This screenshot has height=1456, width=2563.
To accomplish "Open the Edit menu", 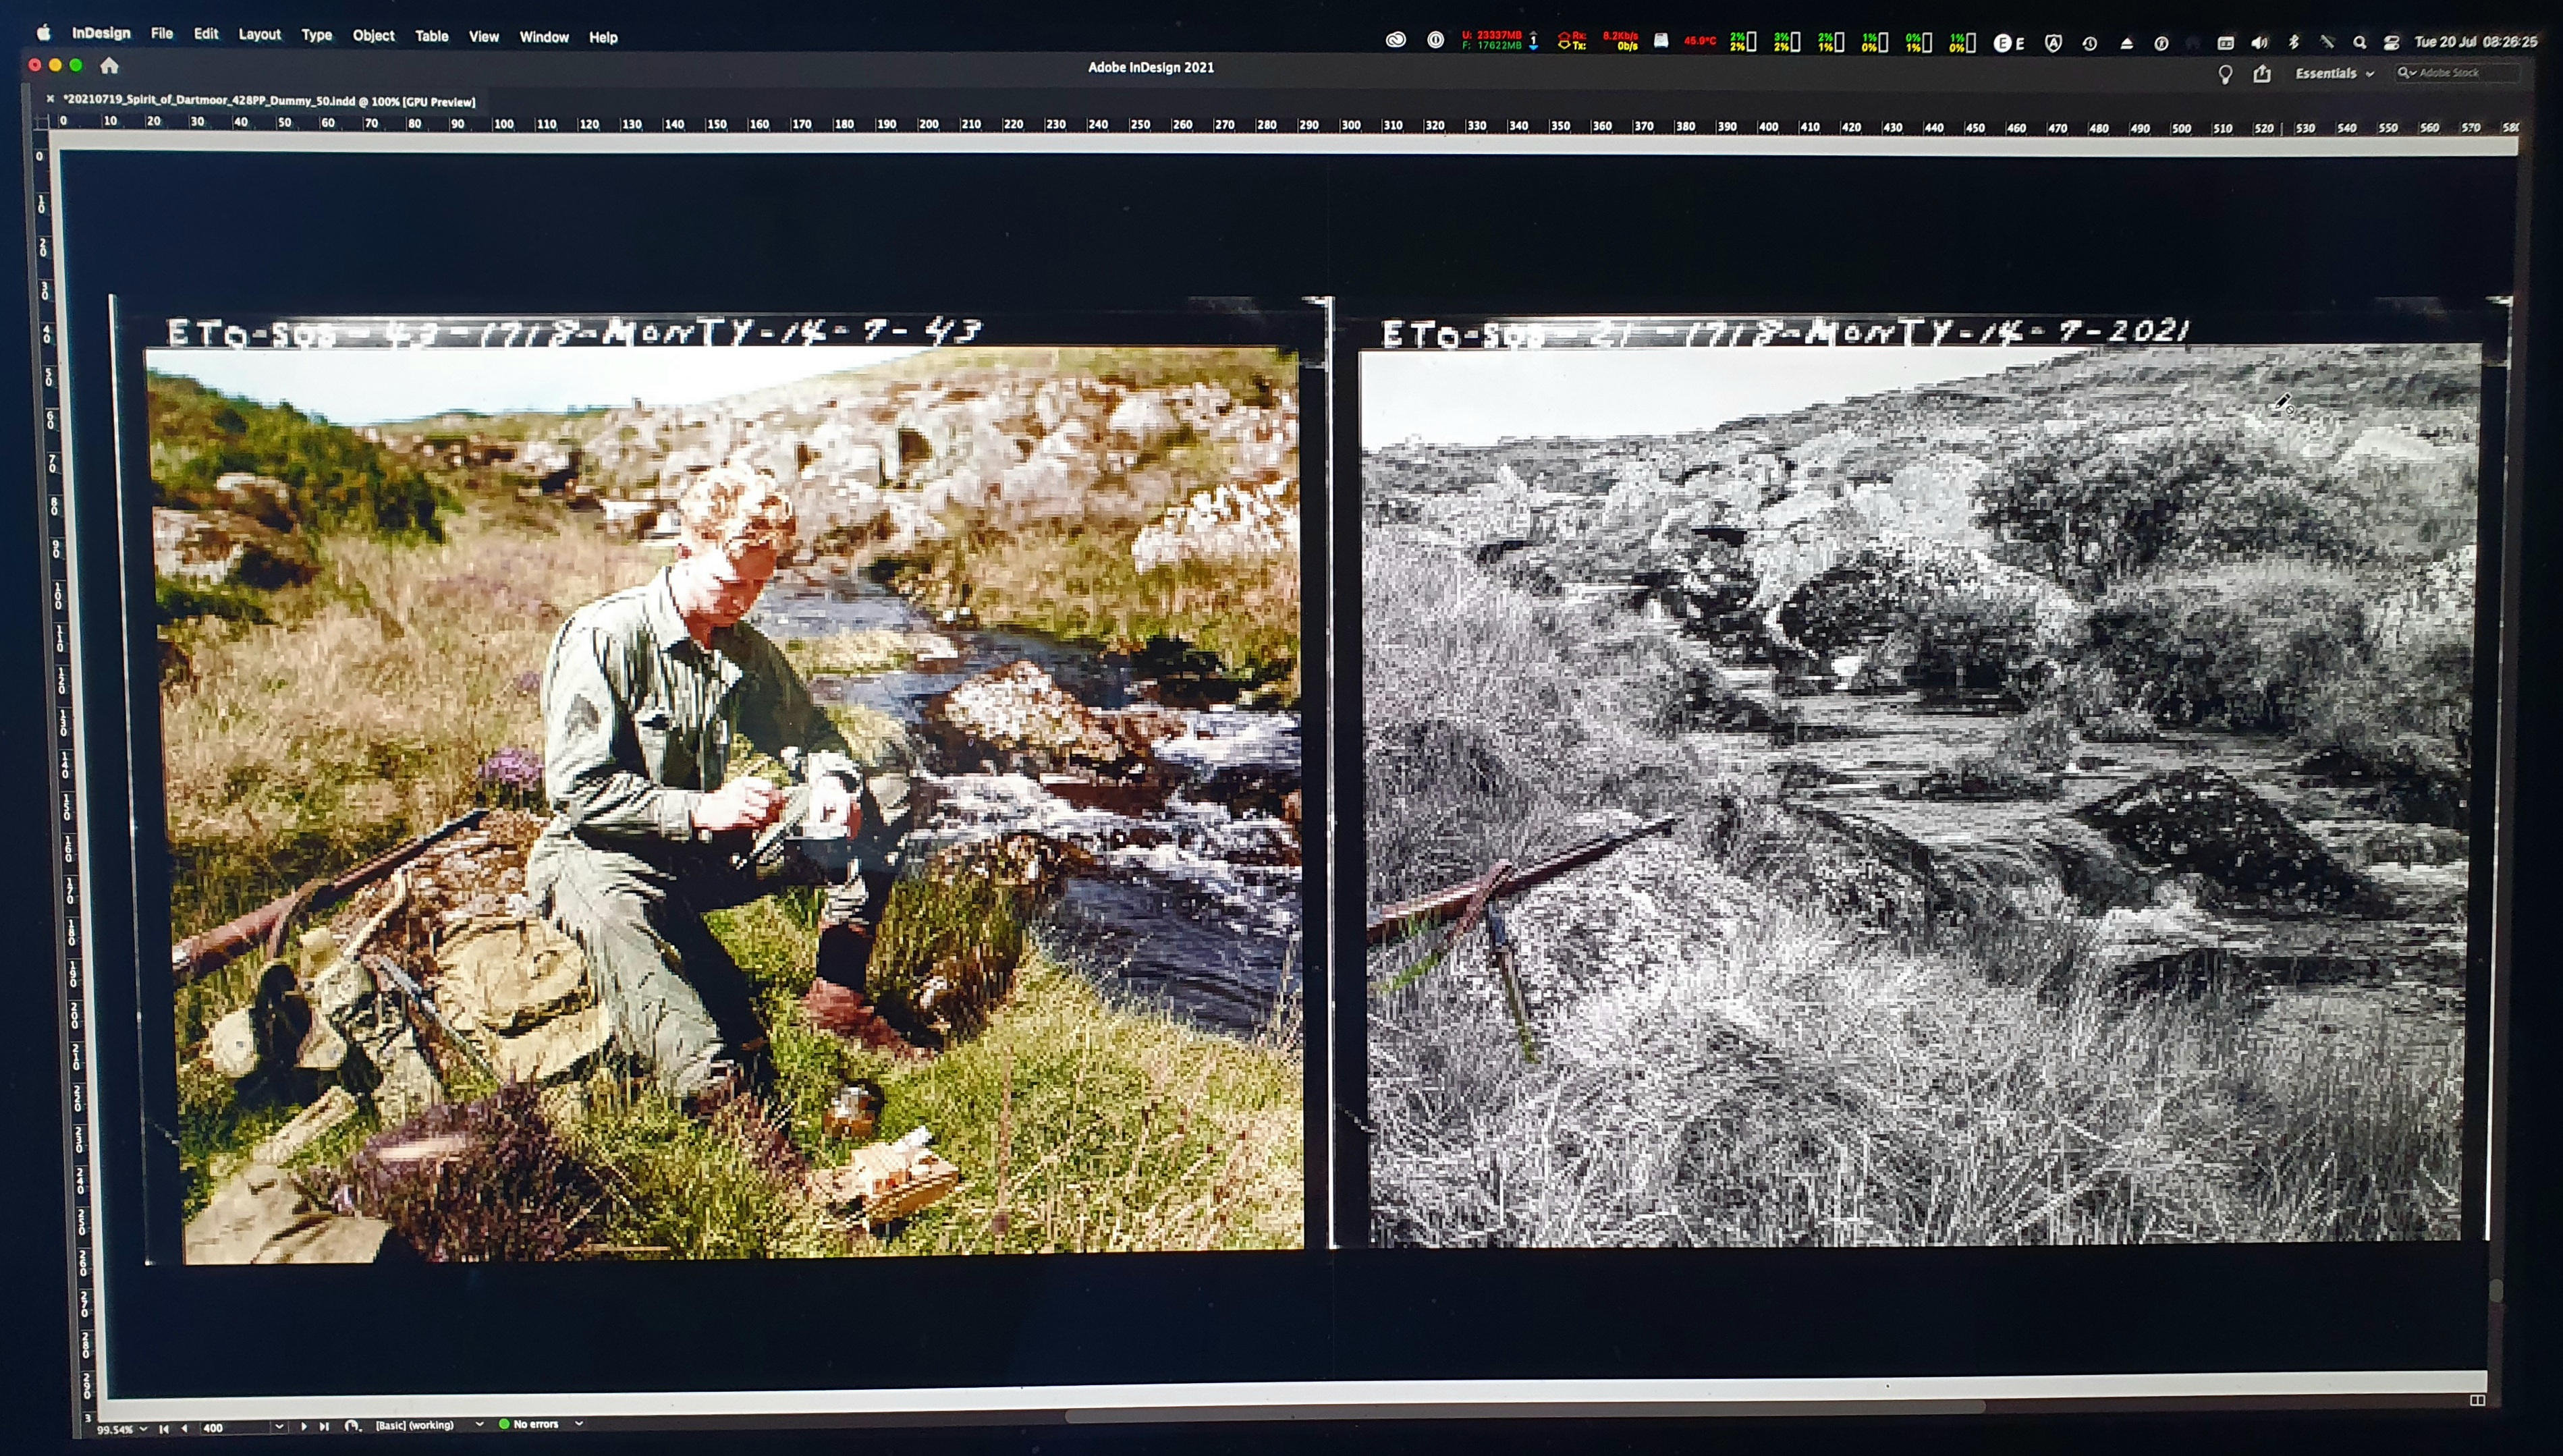I will (x=206, y=33).
